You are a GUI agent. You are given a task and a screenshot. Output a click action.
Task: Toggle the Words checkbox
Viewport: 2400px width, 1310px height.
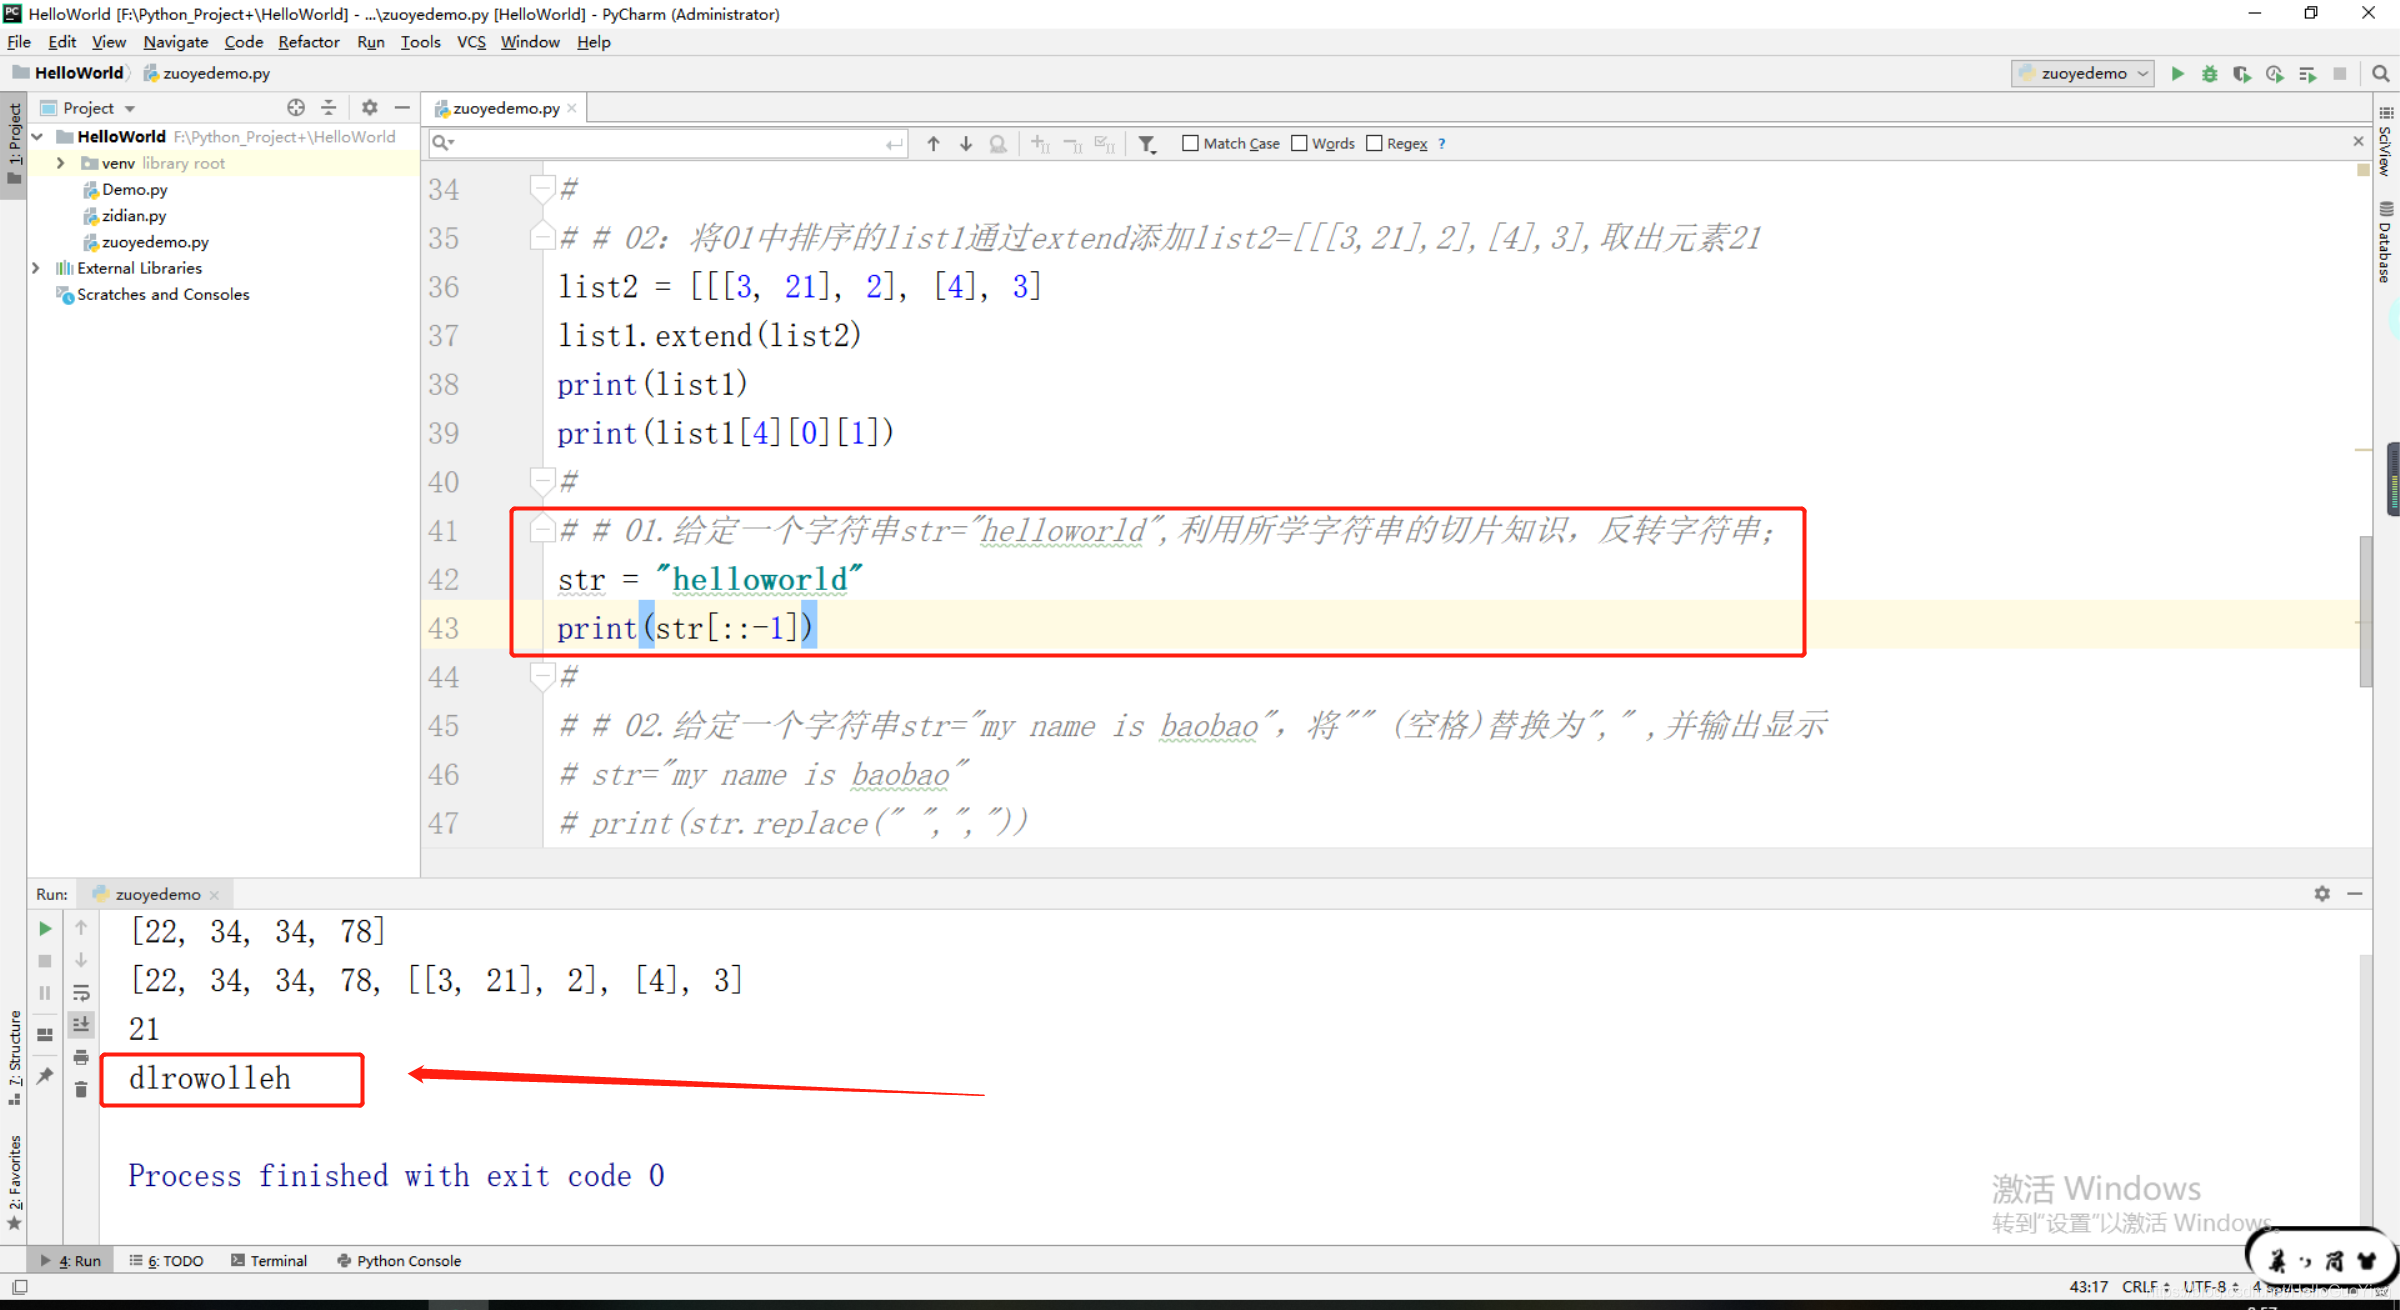click(1299, 143)
